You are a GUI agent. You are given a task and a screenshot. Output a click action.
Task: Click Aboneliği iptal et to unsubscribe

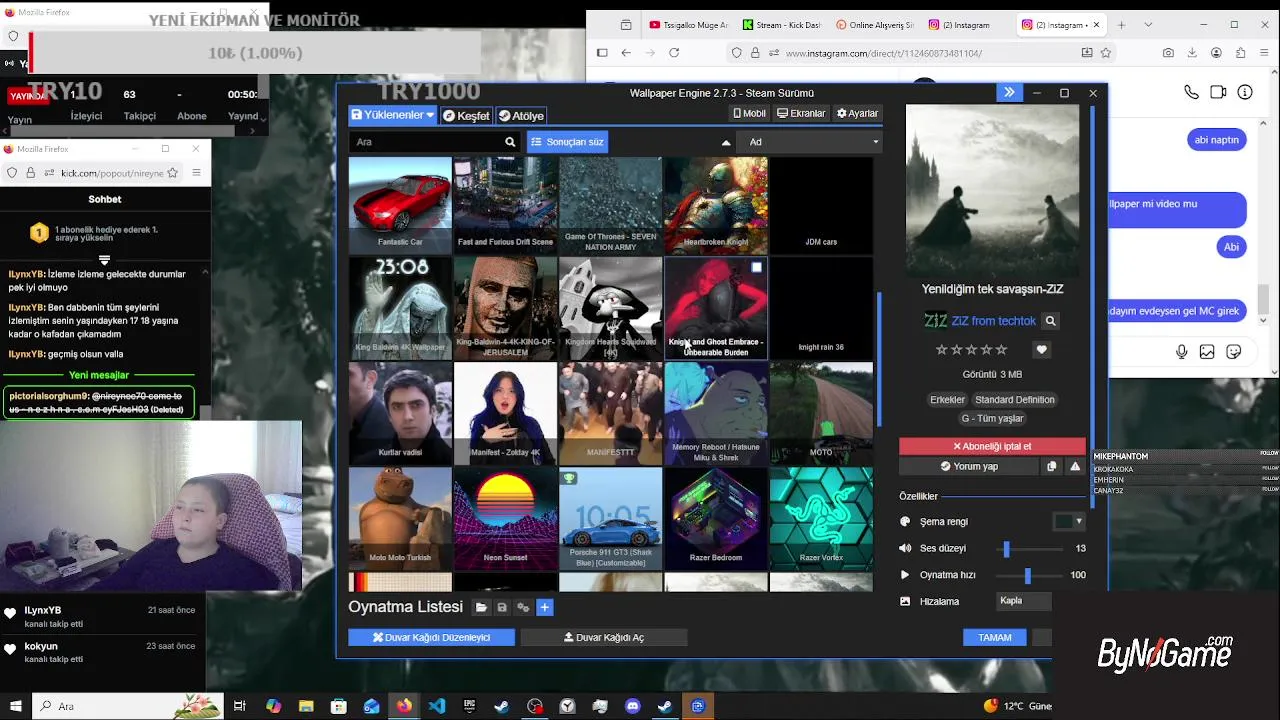(x=992, y=446)
